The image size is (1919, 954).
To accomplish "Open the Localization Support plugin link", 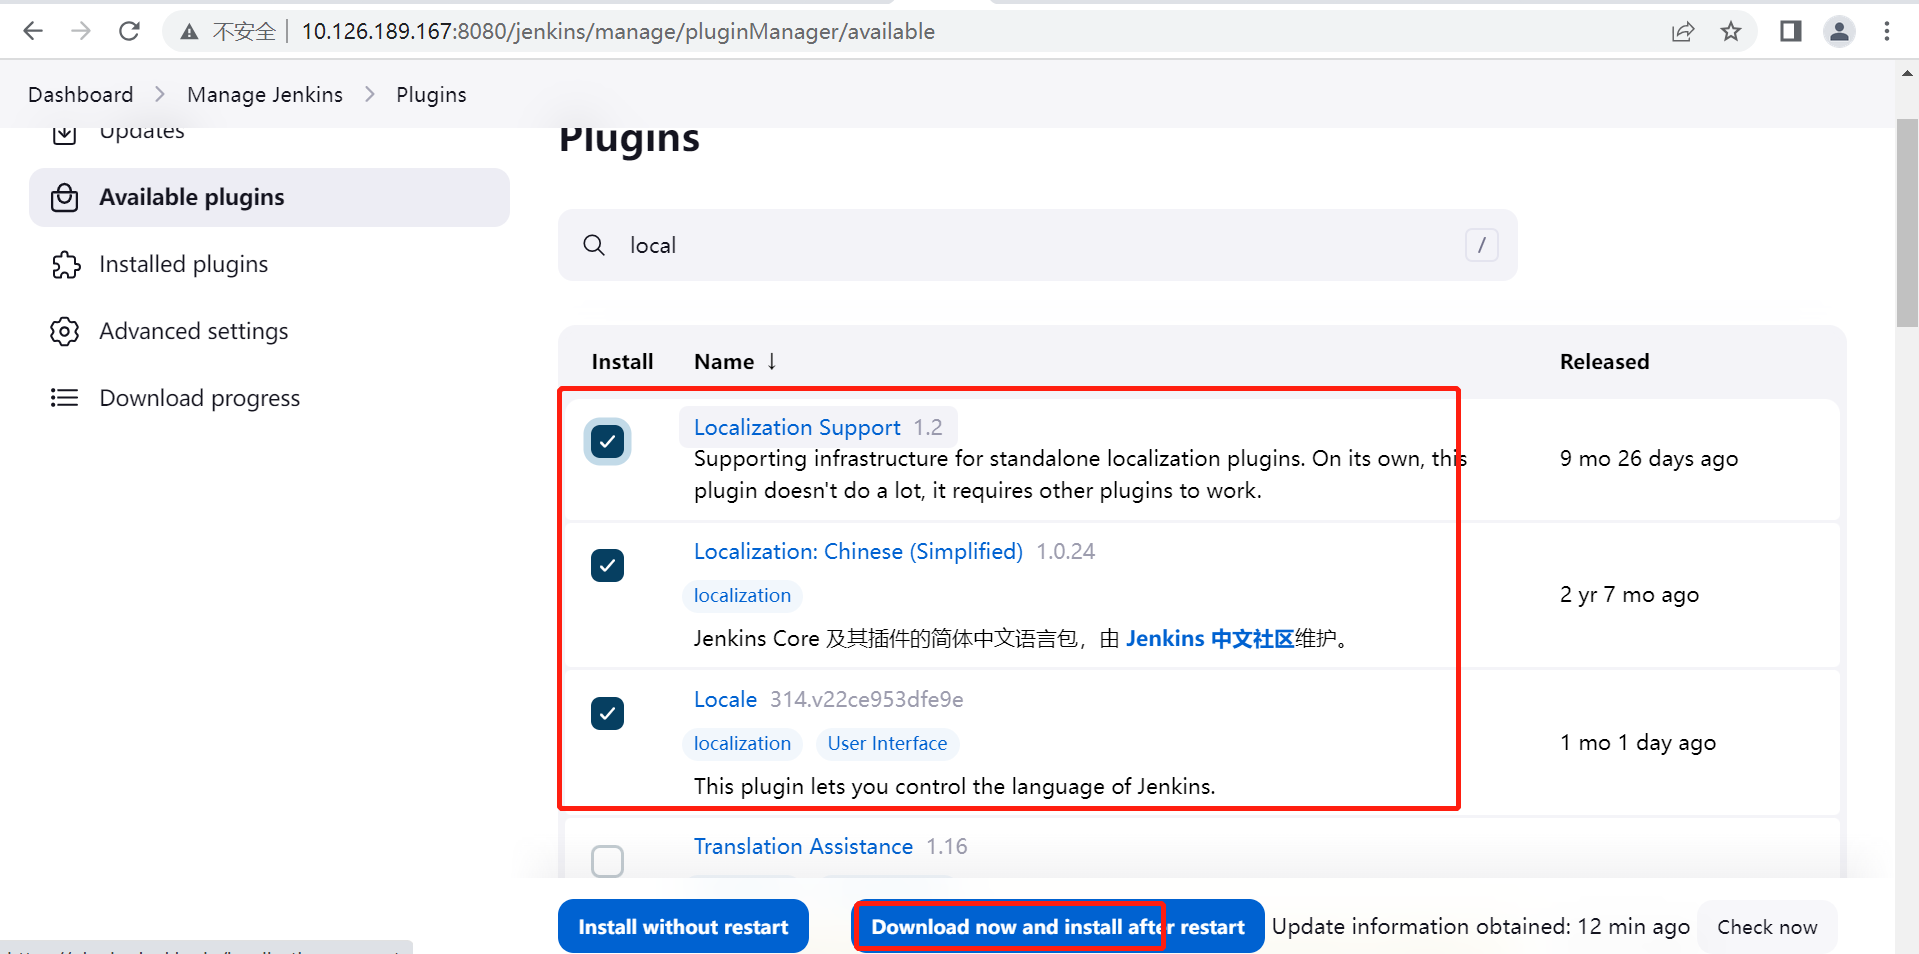I will tap(797, 427).
